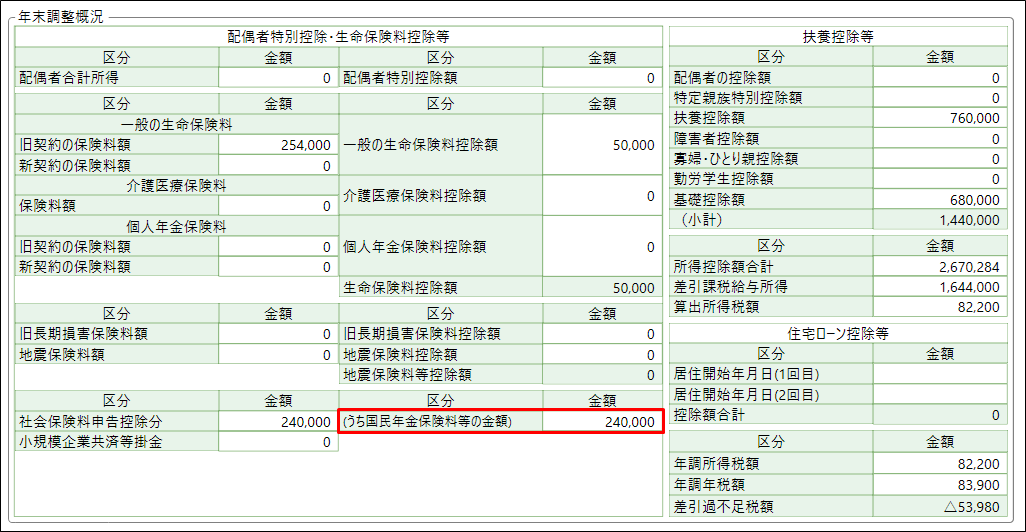Select 新契約の保険料額 field under 一般の生命保険料
Image resolution: width=1026 pixels, height=532 pixels.
277,165
